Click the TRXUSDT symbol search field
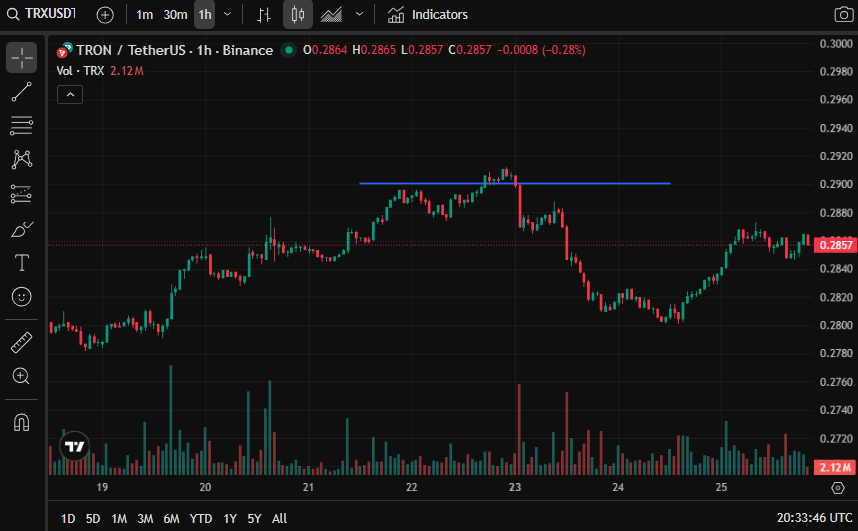 tap(50, 14)
